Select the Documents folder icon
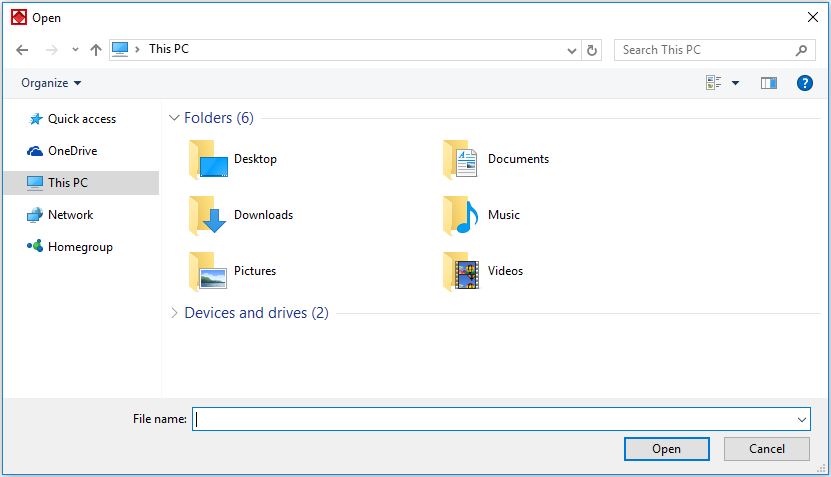The height and width of the screenshot is (477, 831). (x=461, y=159)
